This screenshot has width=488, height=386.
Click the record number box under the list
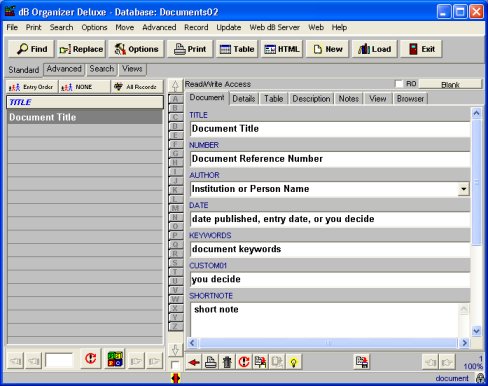[59, 360]
